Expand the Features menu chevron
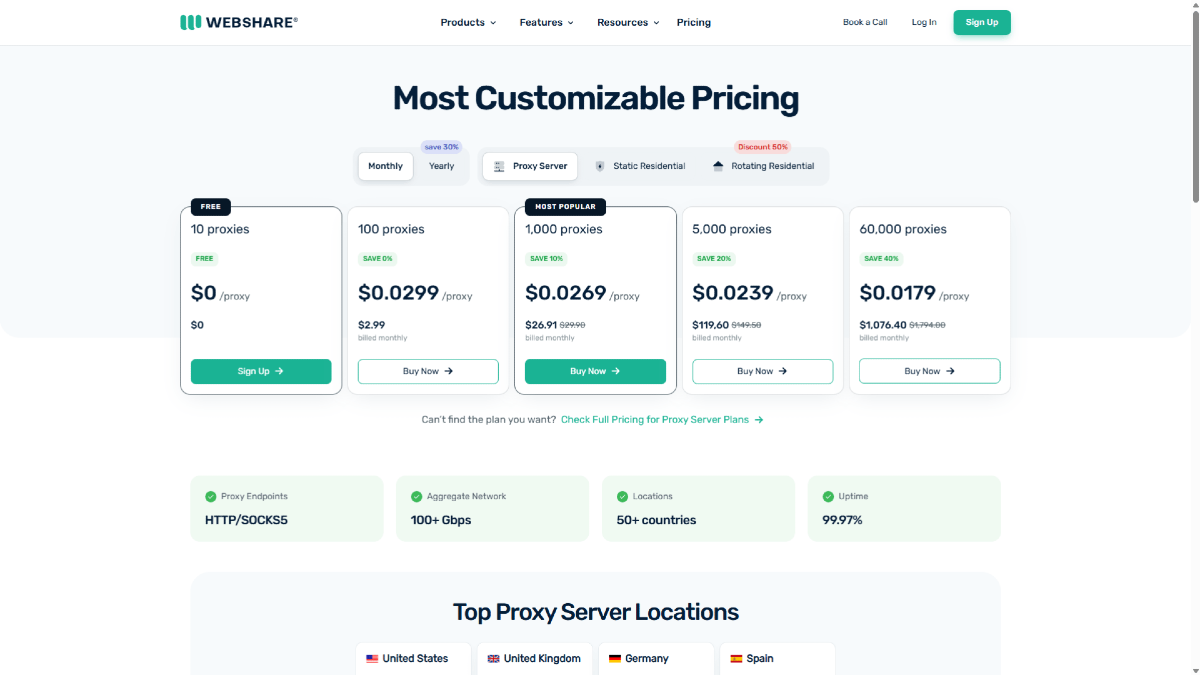This screenshot has width=1200, height=675. pyautogui.click(x=571, y=23)
